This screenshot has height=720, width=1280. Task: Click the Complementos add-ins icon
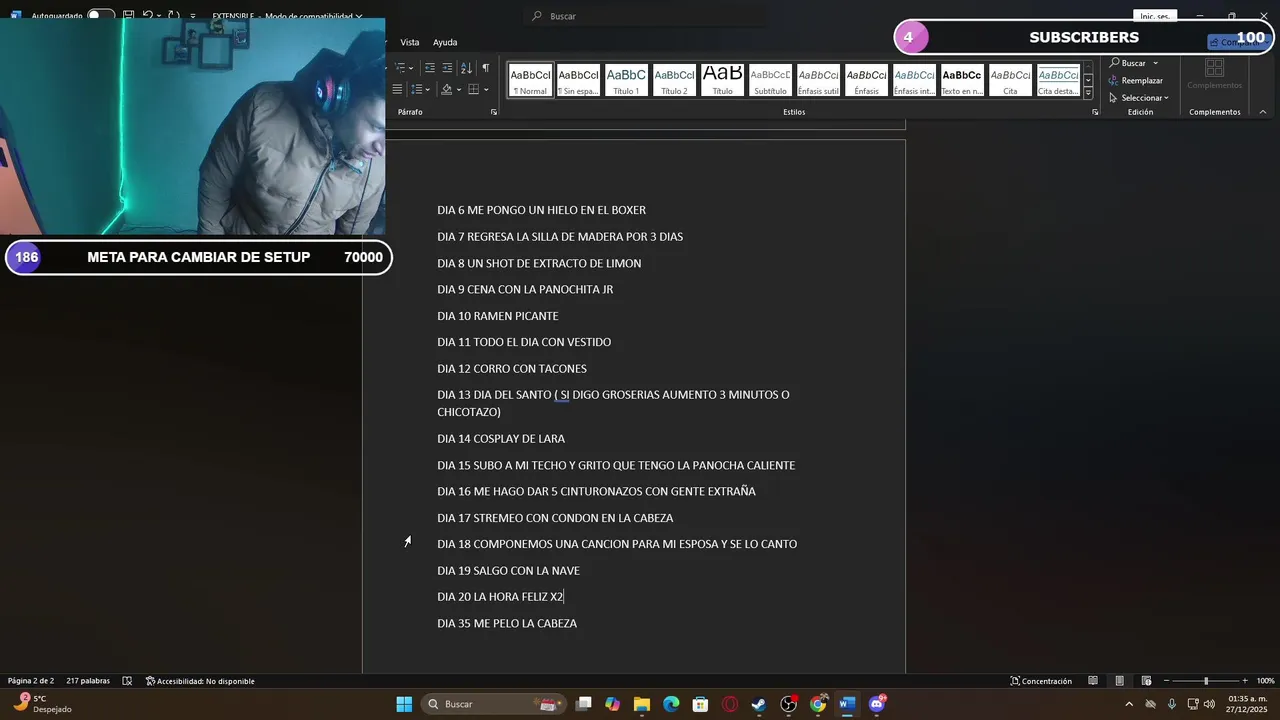(x=1214, y=73)
